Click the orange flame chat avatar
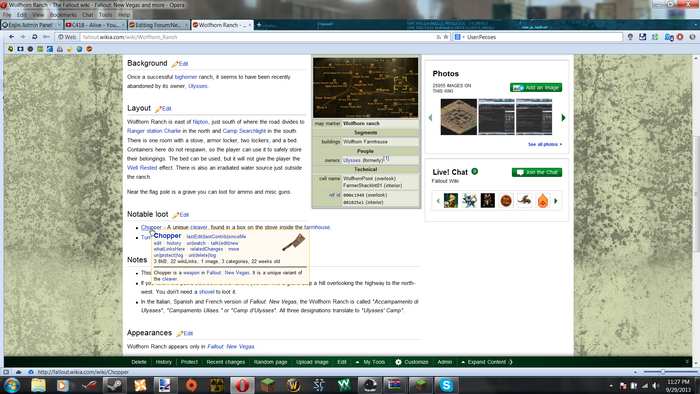Viewport: 700px width, 394px height. pos(543,200)
